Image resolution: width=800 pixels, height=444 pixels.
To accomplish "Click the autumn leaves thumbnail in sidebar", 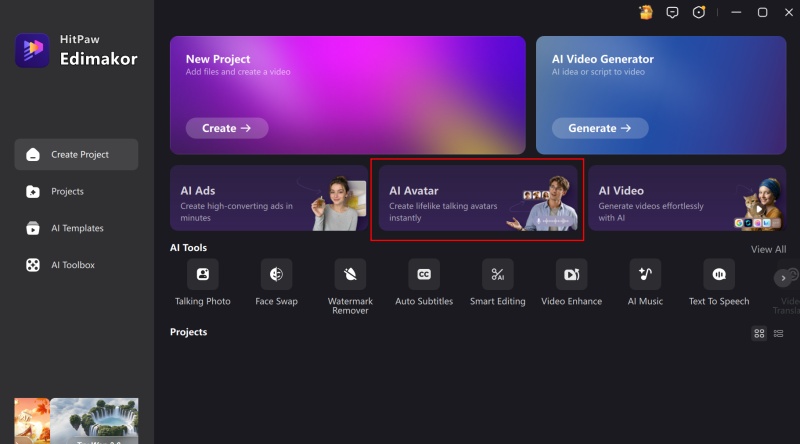I will tap(32, 421).
